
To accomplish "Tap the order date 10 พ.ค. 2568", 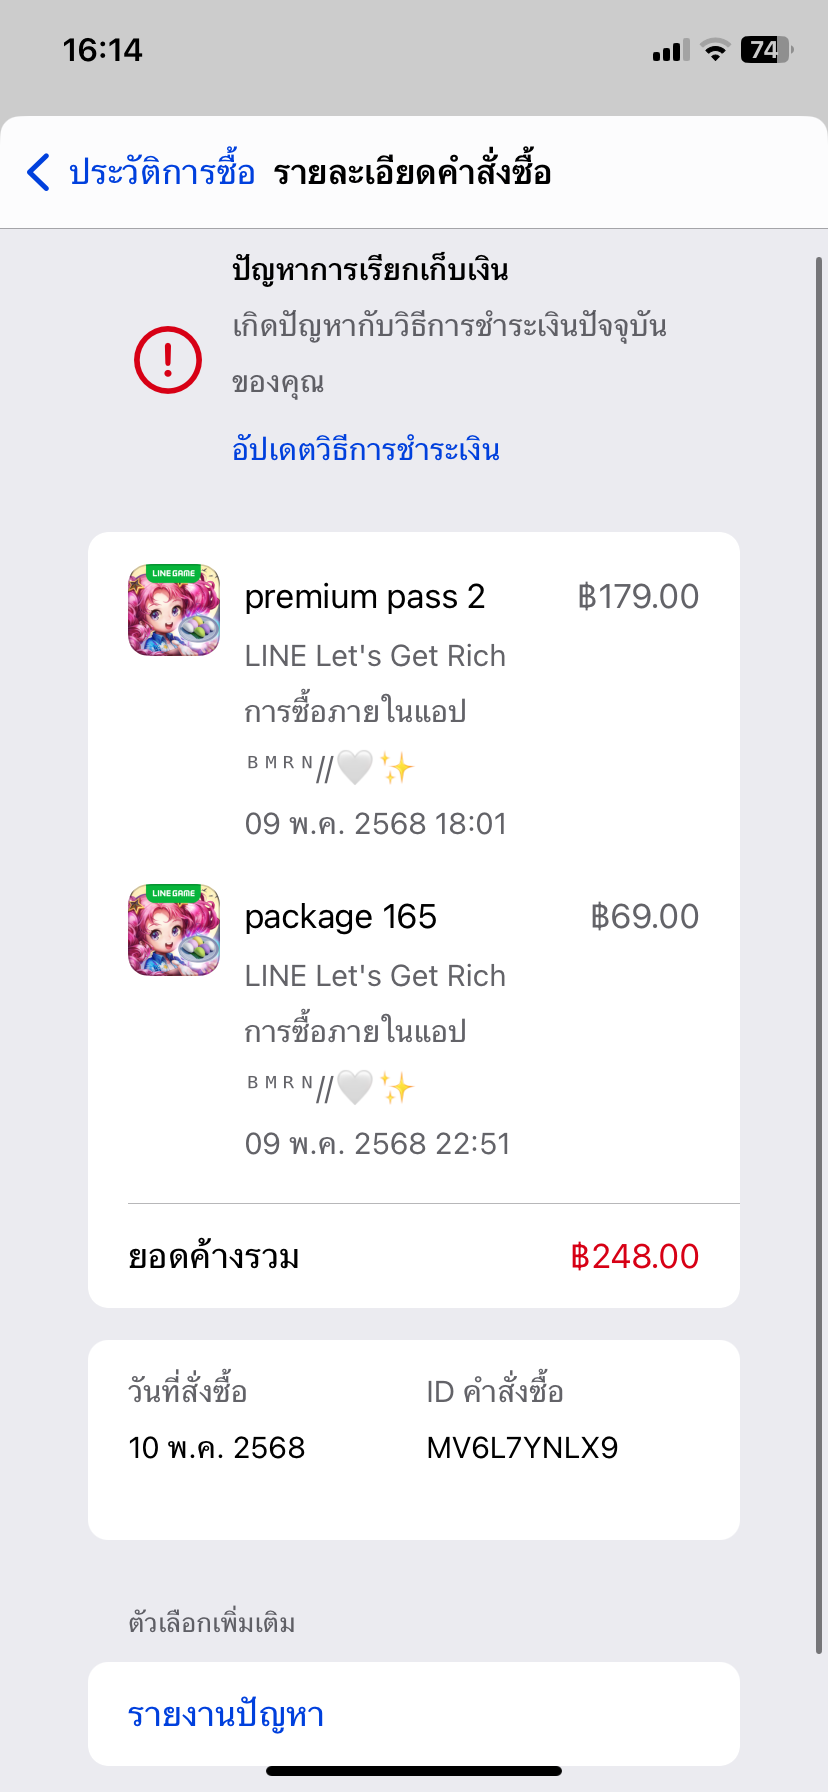I will (x=217, y=1448).
